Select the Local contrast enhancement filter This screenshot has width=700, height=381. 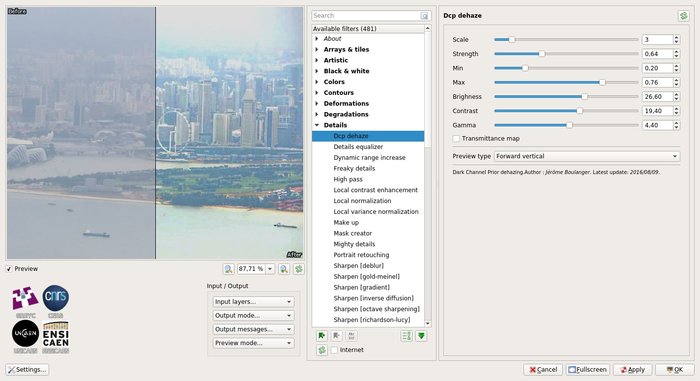pyautogui.click(x=375, y=190)
